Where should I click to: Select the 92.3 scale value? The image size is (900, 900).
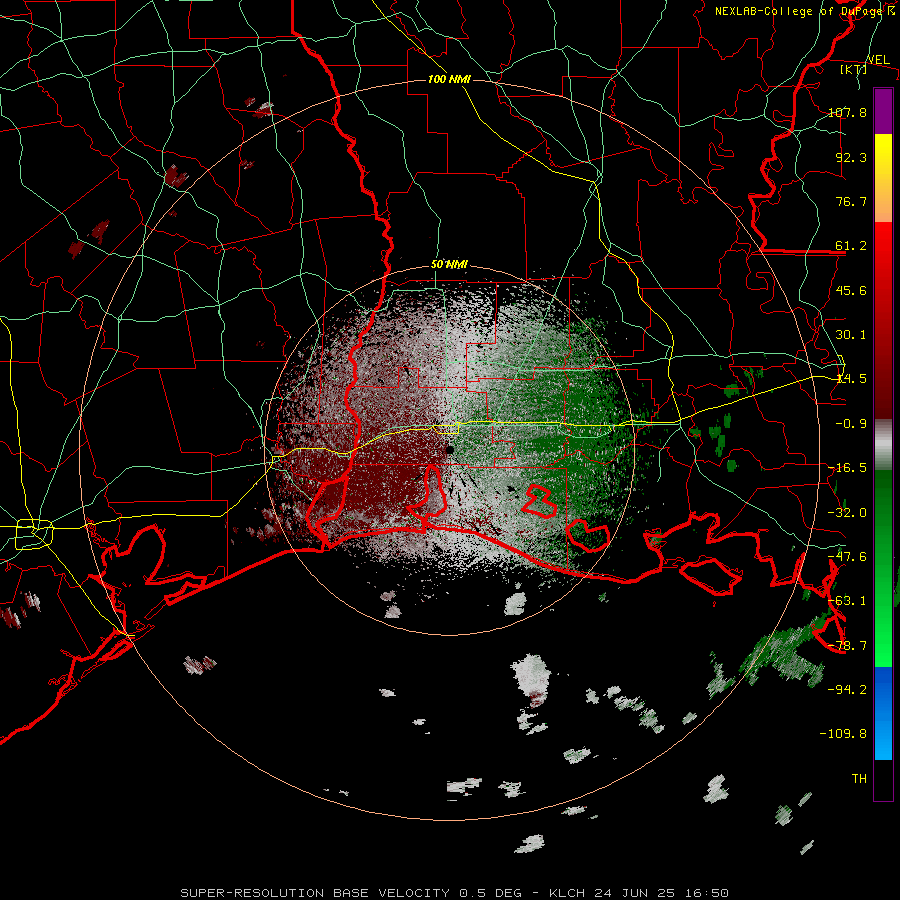[851, 157]
